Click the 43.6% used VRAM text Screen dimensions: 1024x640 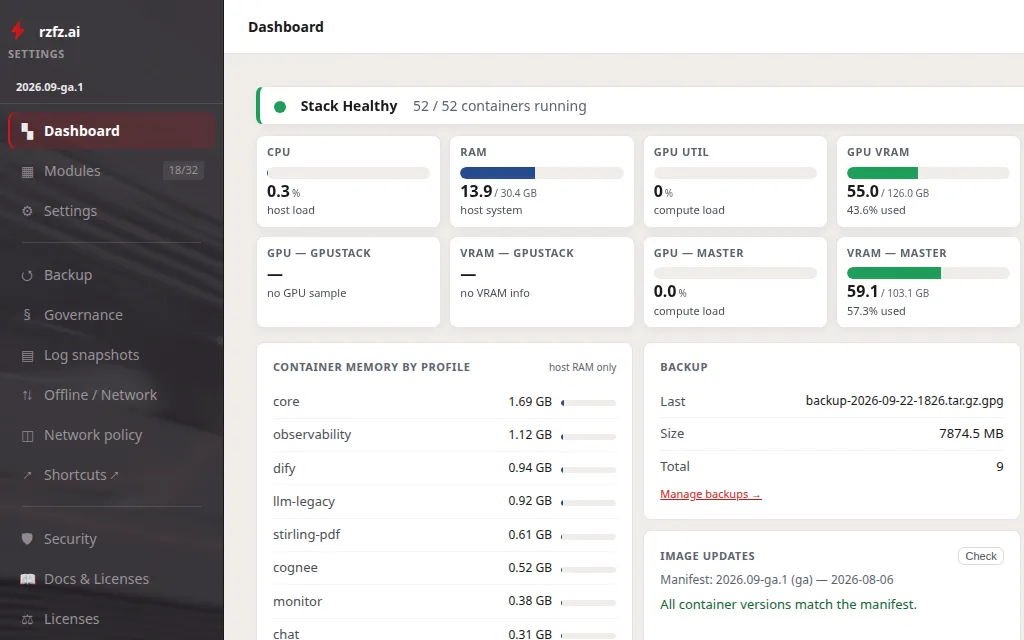click(x=876, y=210)
